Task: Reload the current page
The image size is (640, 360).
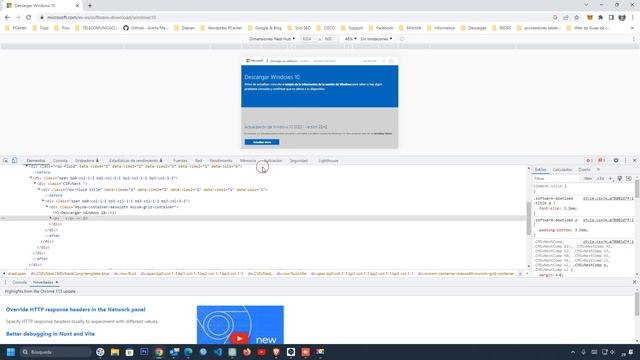Action: tap(29, 18)
